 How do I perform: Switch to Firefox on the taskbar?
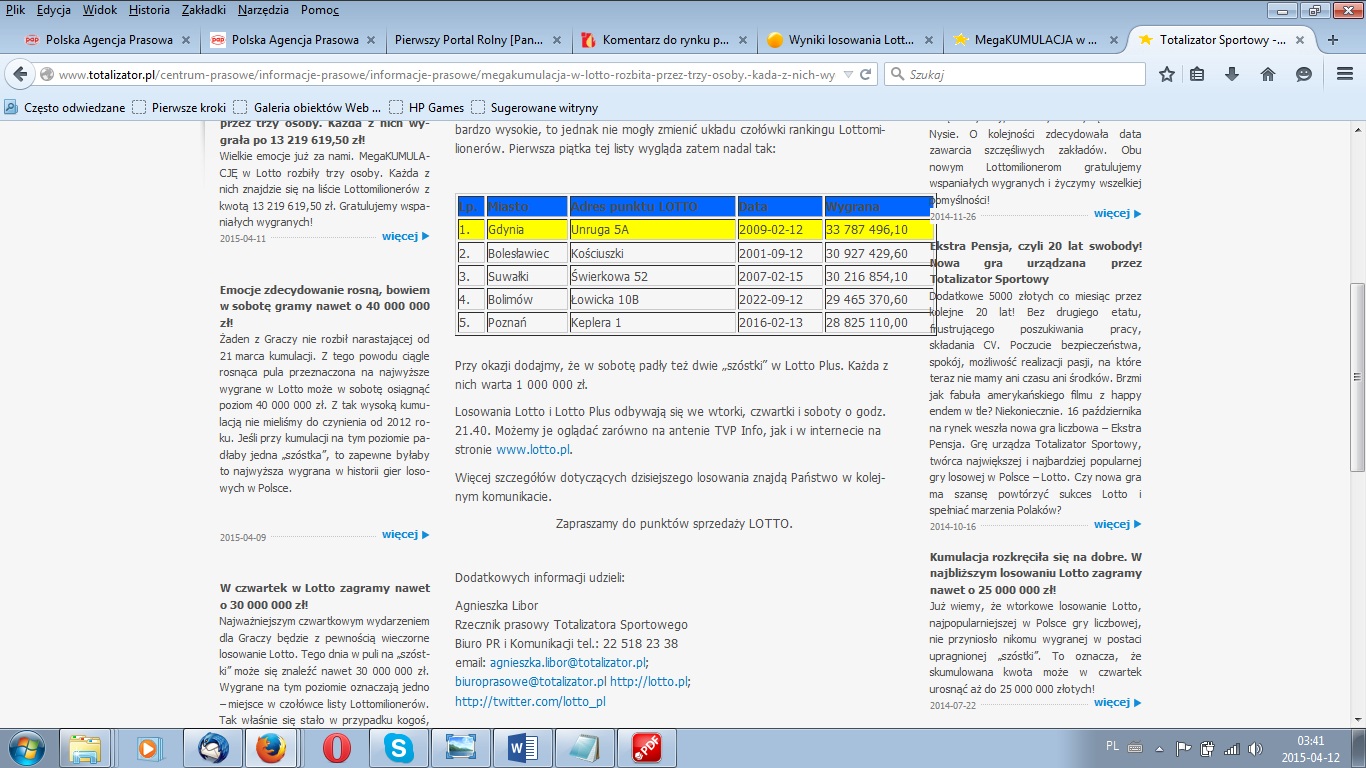coord(273,748)
